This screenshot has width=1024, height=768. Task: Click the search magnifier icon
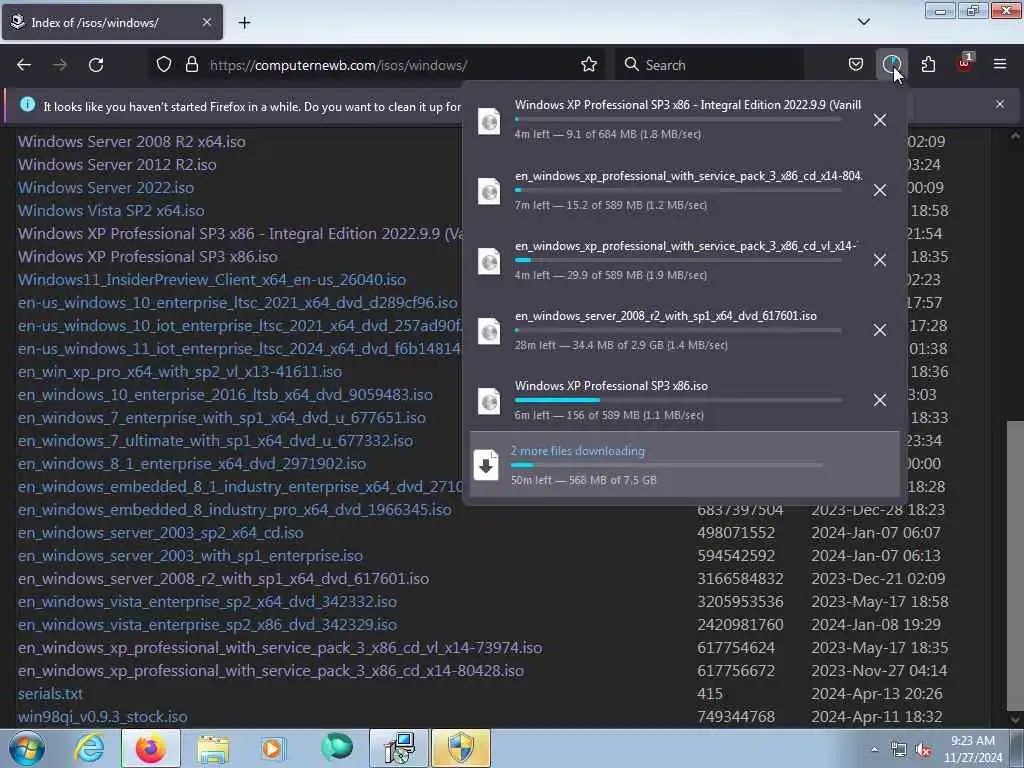tap(631, 65)
